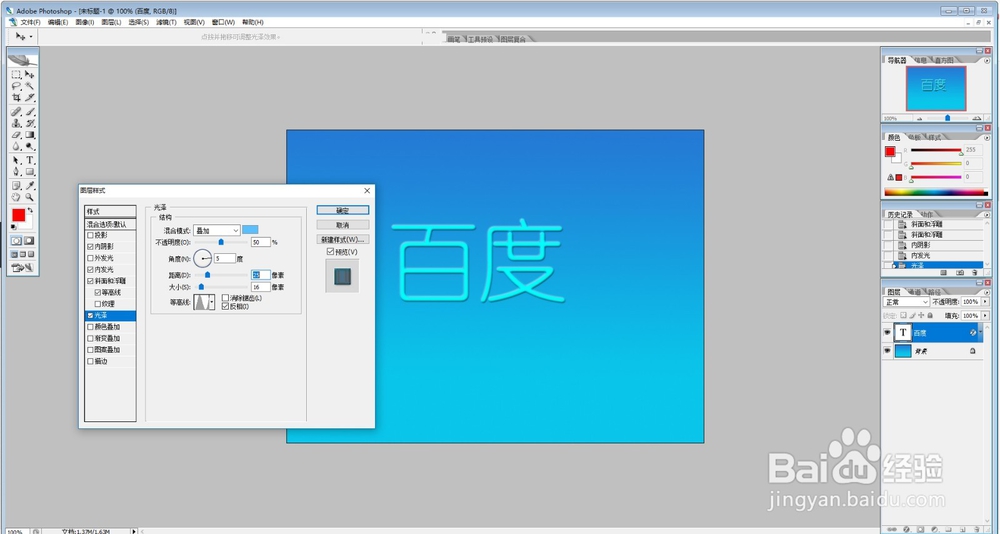Image resolution: width=1000 pixels, height=534 pixels.
Task: Swap foreground and background colors
Action: (x=30, y=210)
